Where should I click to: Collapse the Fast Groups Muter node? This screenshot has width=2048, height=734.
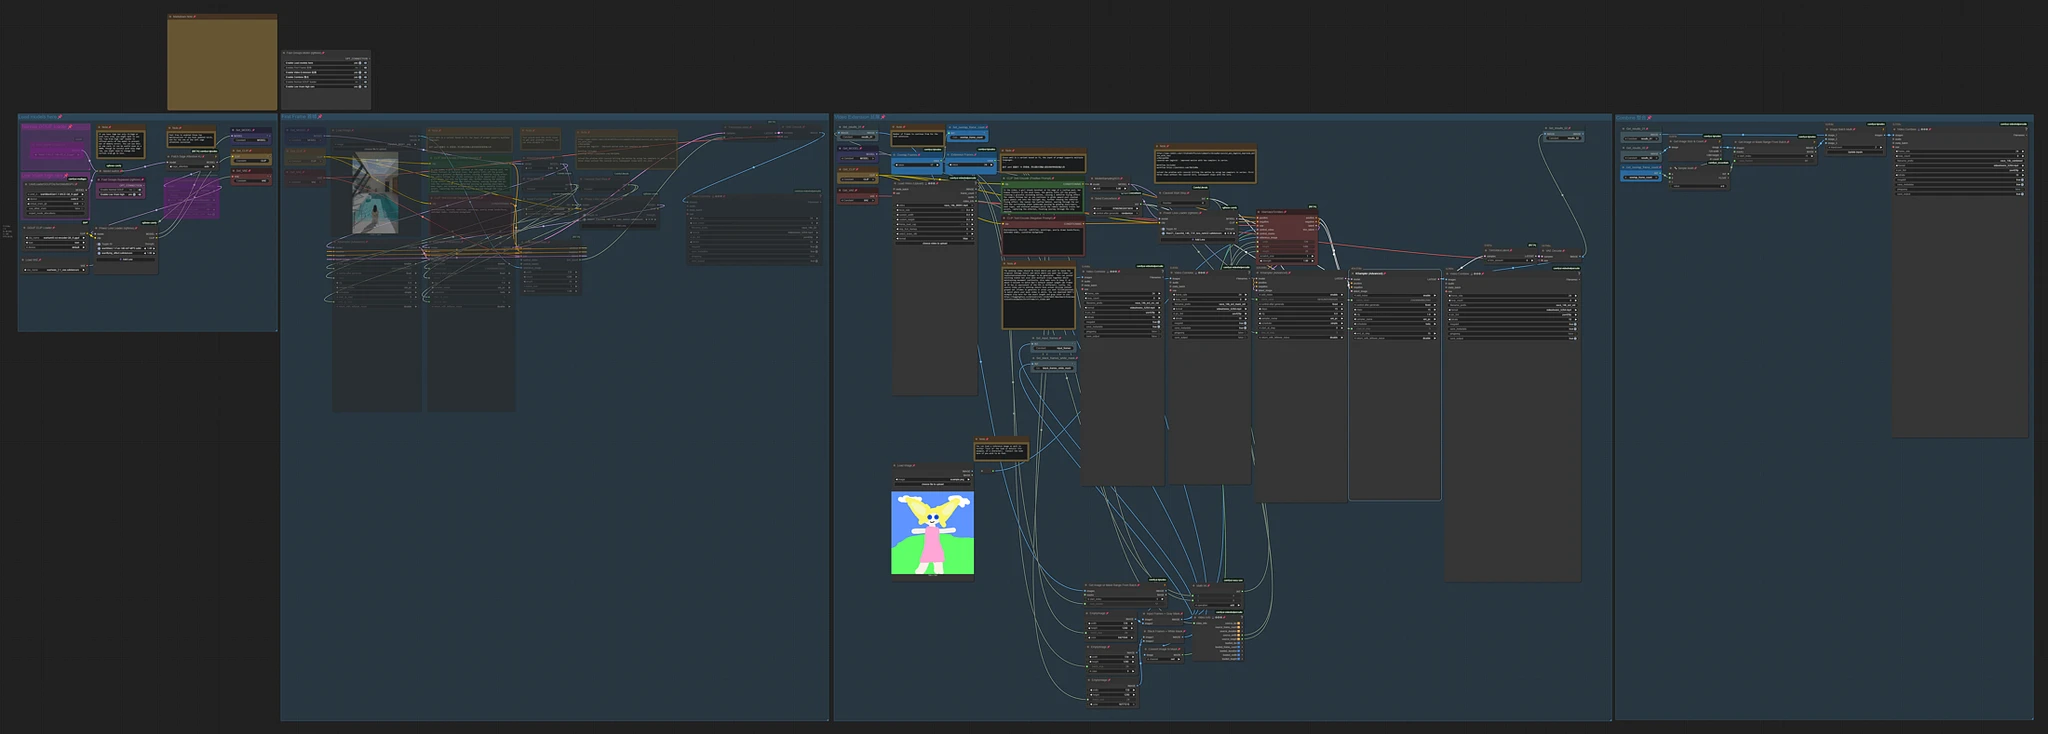point(285,53)
